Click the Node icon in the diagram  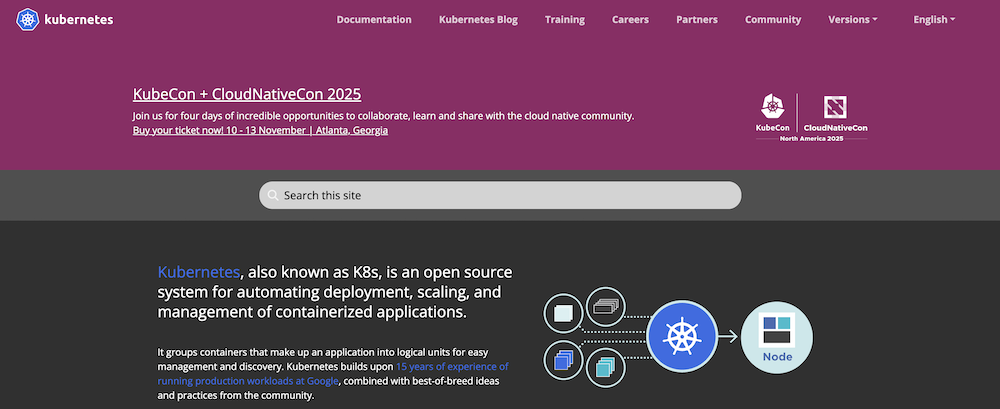(777, 336)
